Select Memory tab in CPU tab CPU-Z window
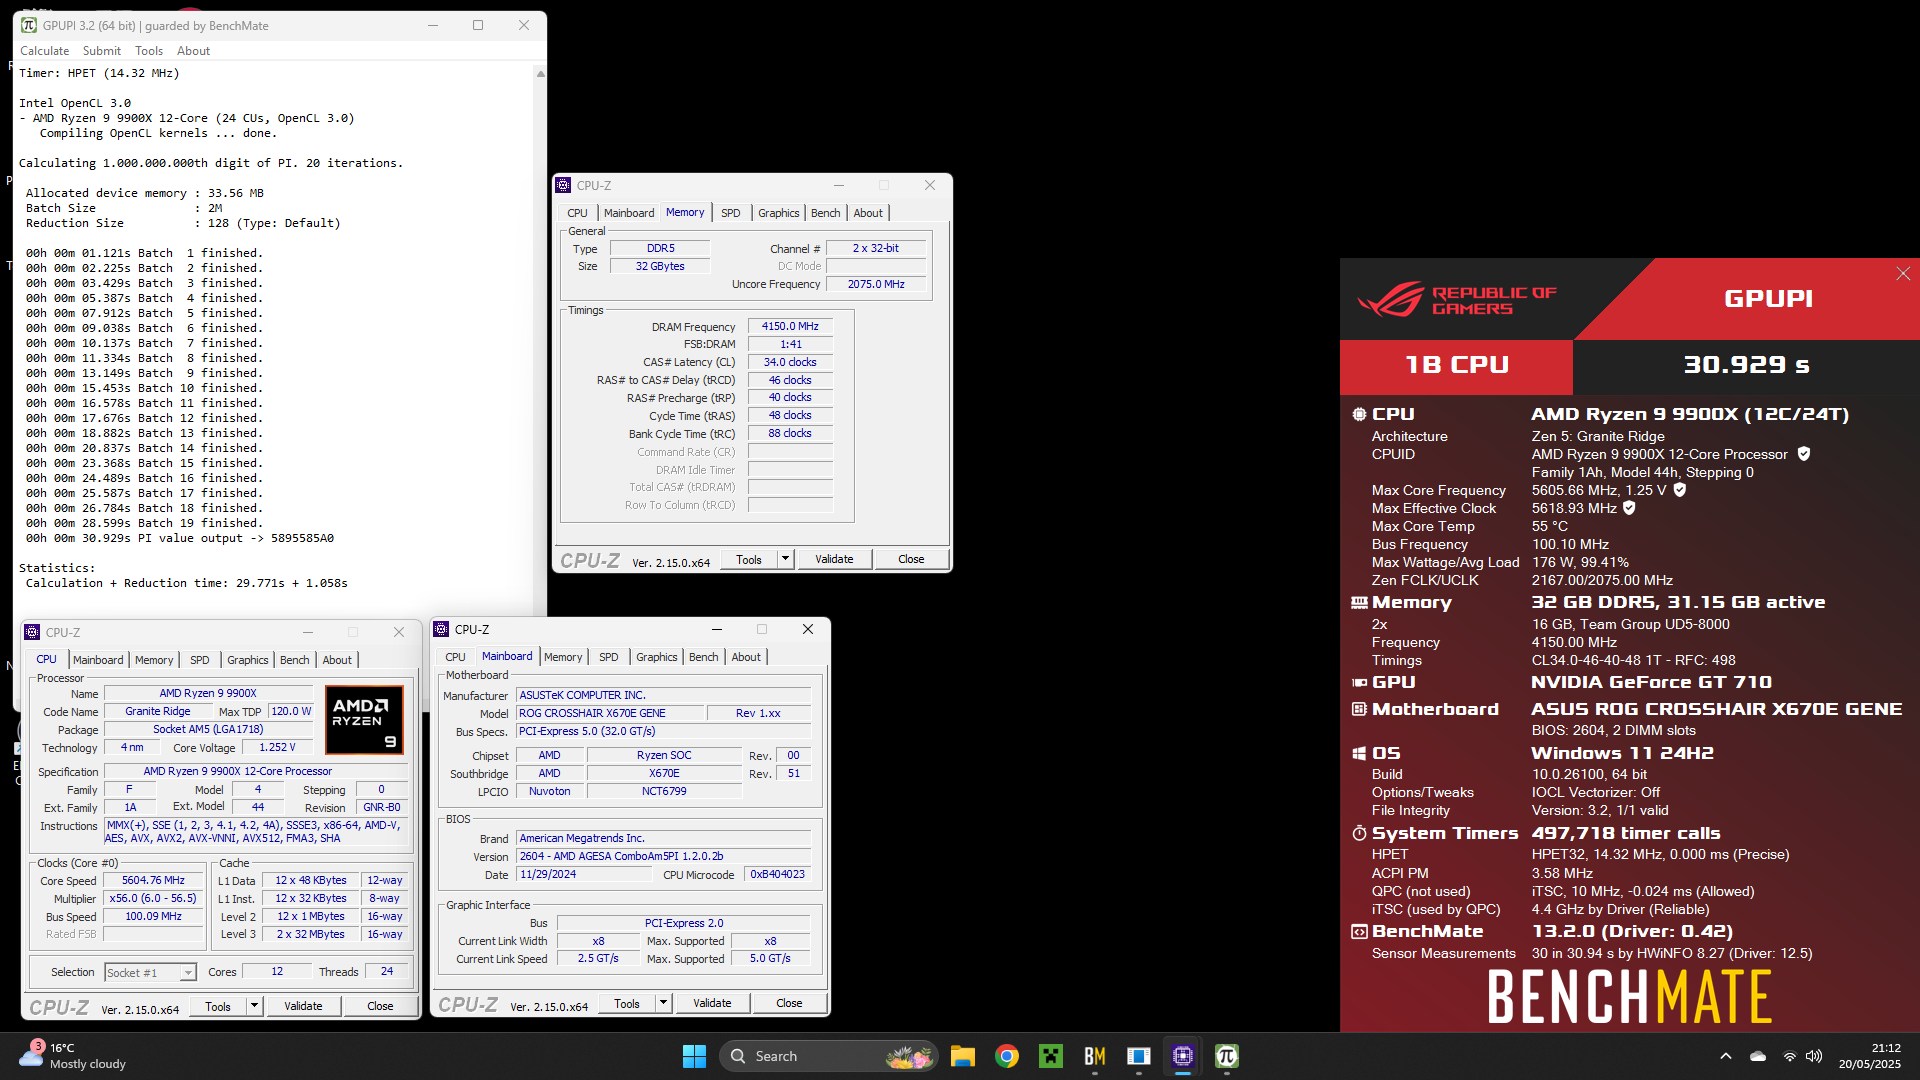 154,660
